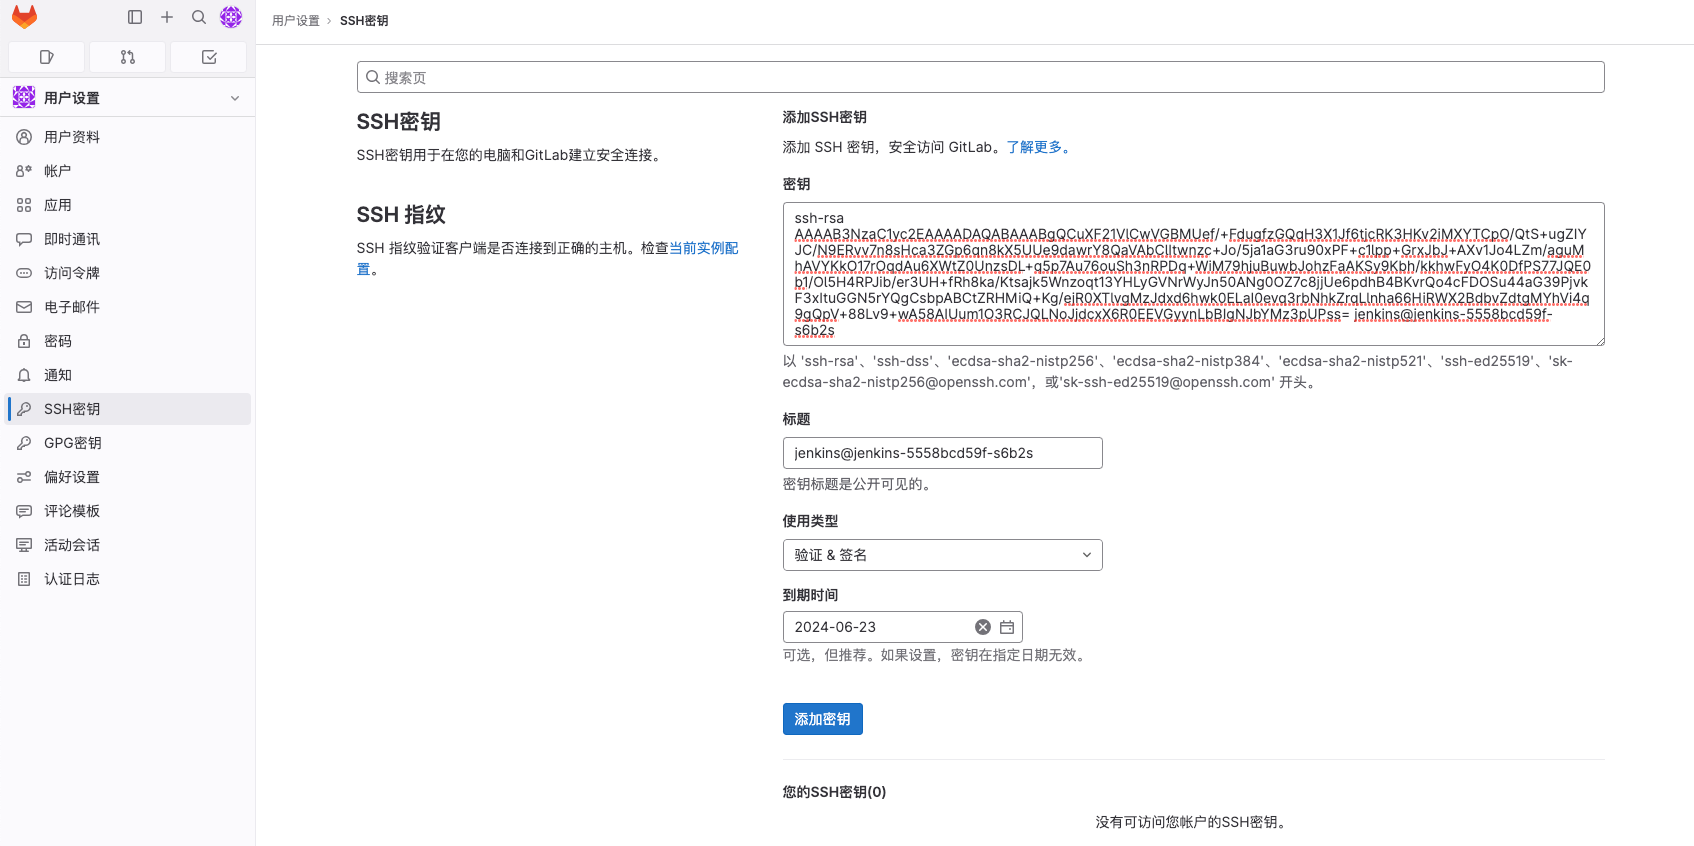Open the create new plus menu
The image size is (1694, 846).
tap(167, 17)
